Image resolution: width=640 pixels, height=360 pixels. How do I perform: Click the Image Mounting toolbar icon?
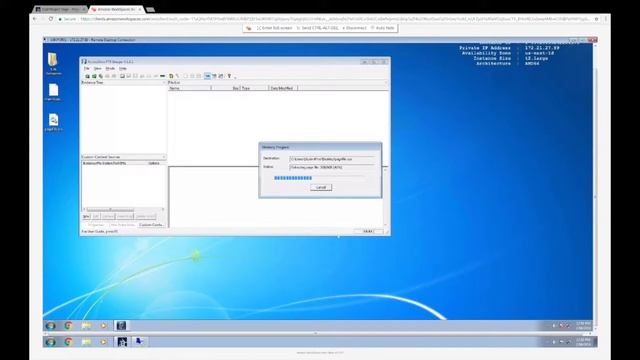pyautogui.click(x=100, y=76)
